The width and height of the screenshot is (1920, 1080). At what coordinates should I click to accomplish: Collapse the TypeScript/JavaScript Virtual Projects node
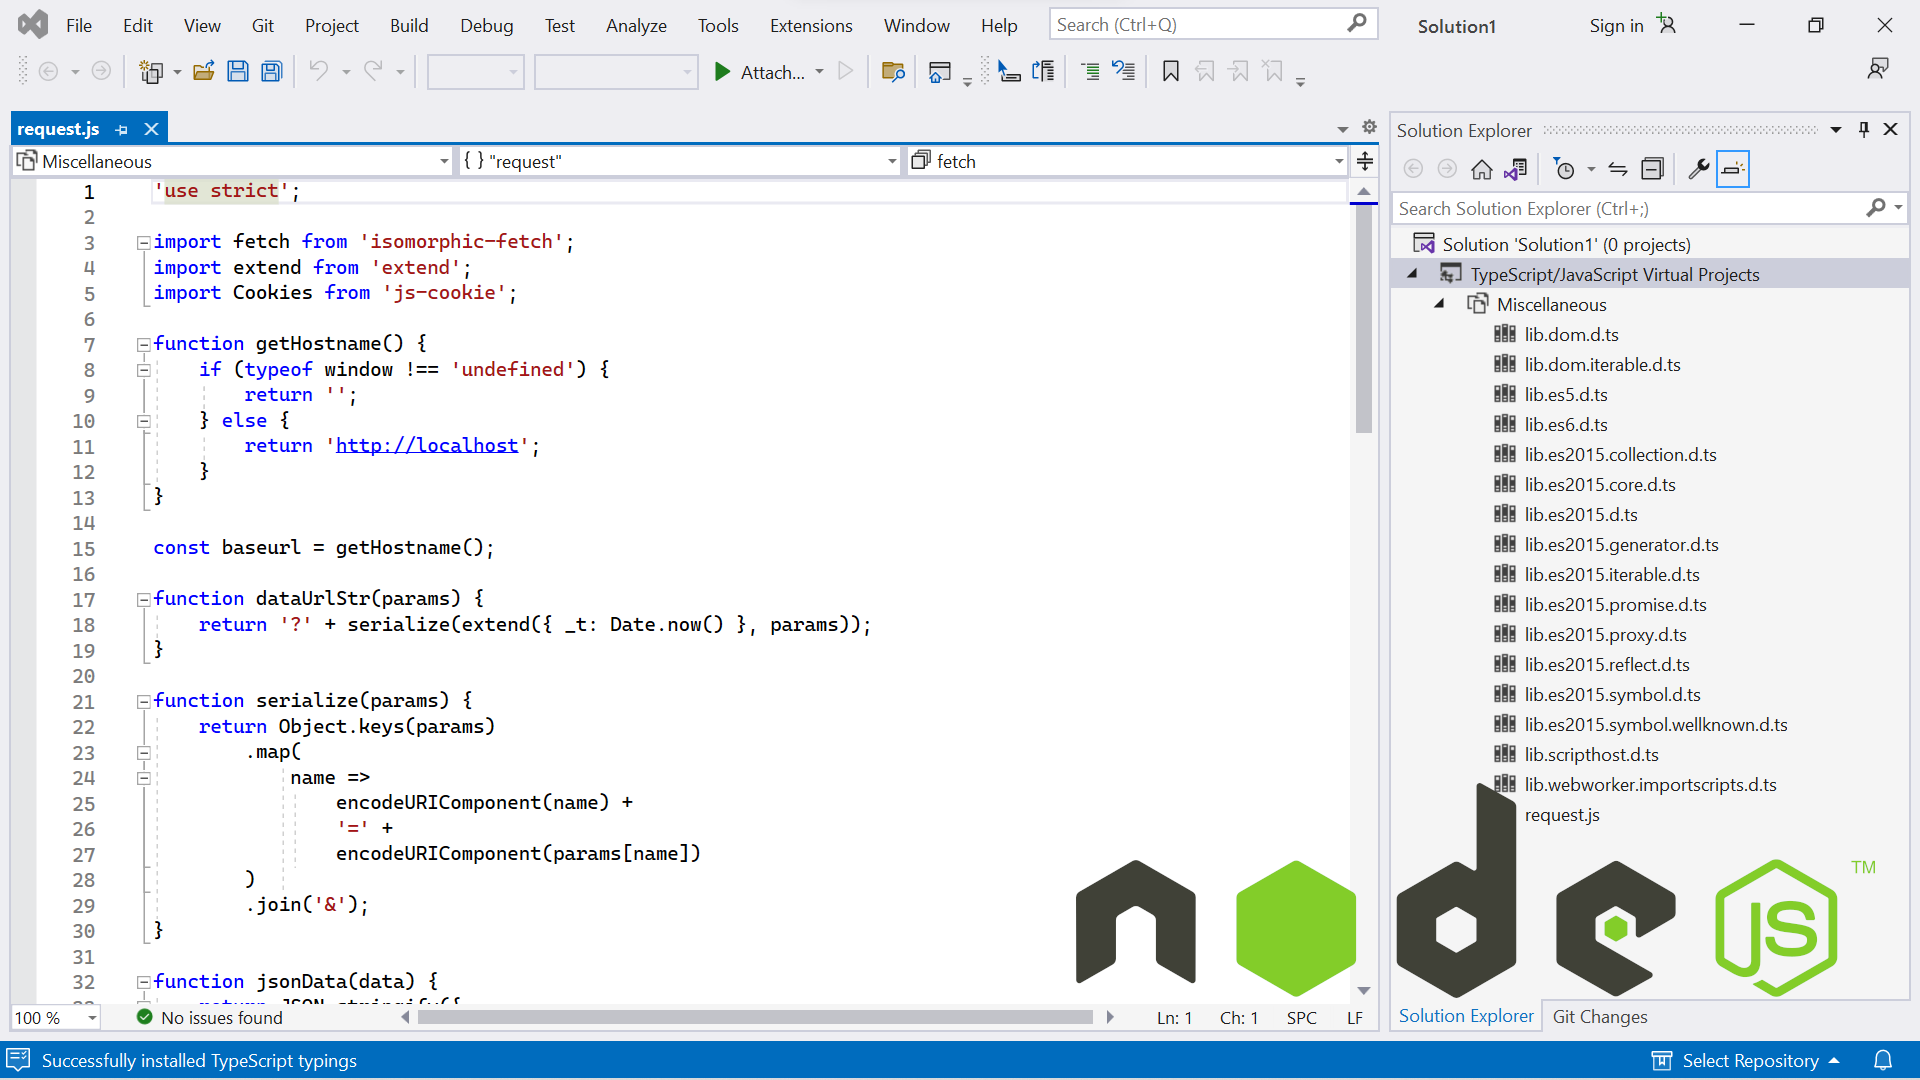1412,274
